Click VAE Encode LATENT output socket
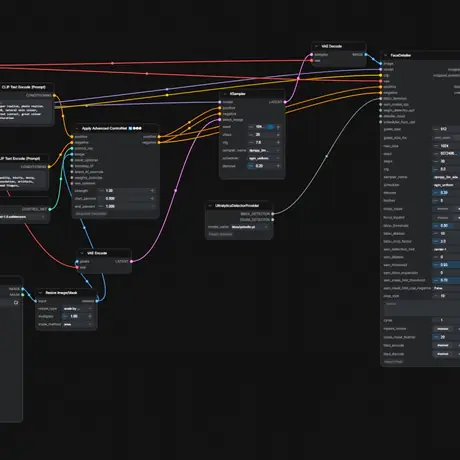 pyautogui.click(x=131, y=262)
